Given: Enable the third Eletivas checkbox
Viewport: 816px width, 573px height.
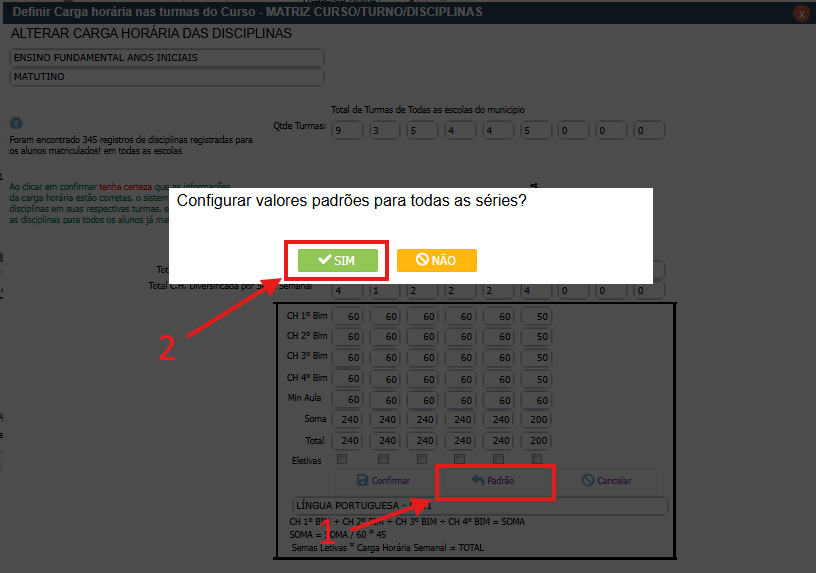Looking at the screenshot, I should [x=420, y=460].
